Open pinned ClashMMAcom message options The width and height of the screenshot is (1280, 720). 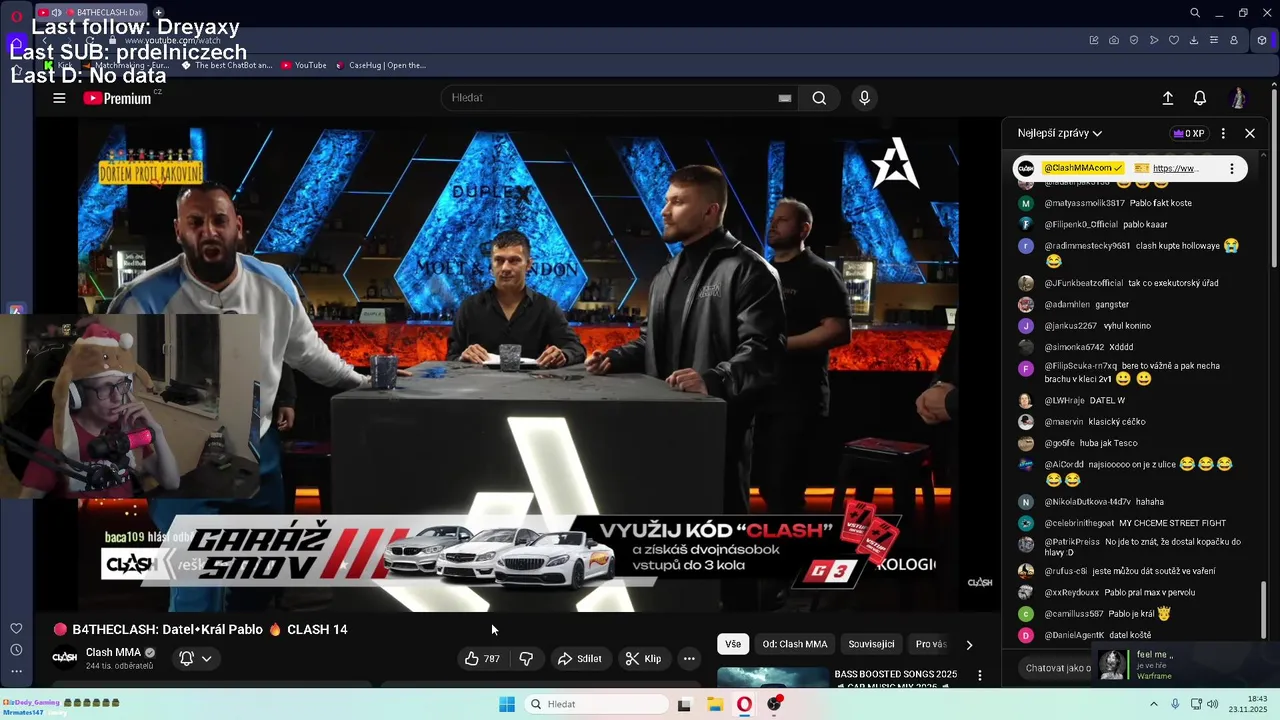[1232, 168]
